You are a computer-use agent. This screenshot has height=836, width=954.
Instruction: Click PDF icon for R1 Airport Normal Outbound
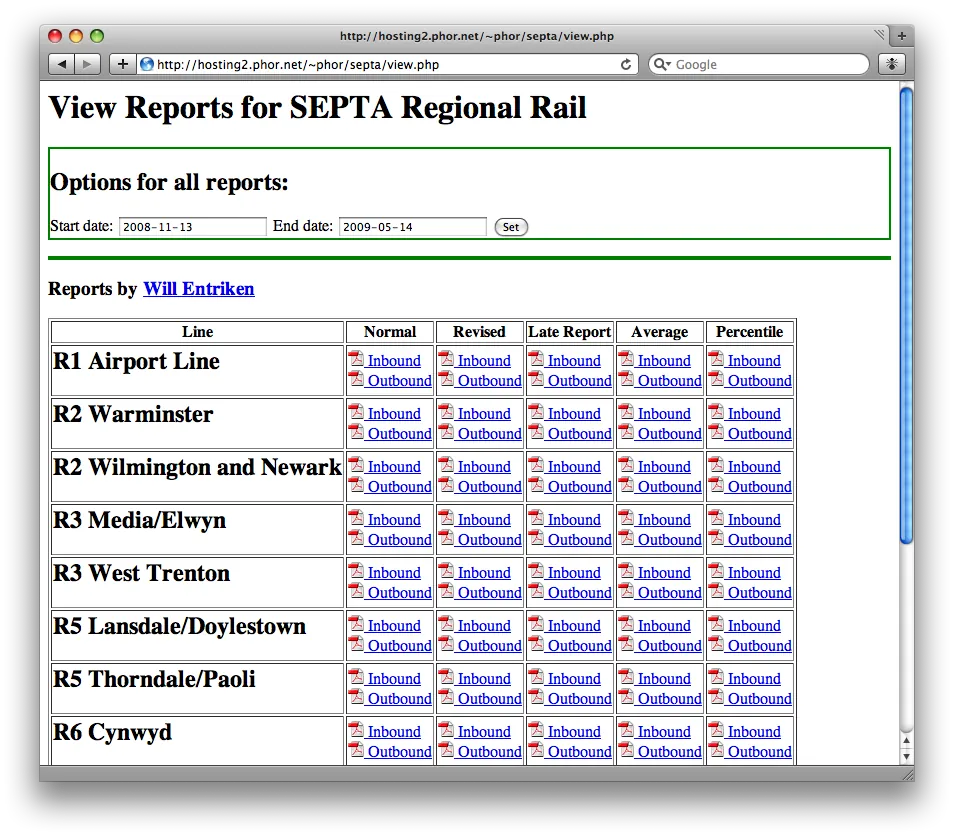[x=356, y=379]
